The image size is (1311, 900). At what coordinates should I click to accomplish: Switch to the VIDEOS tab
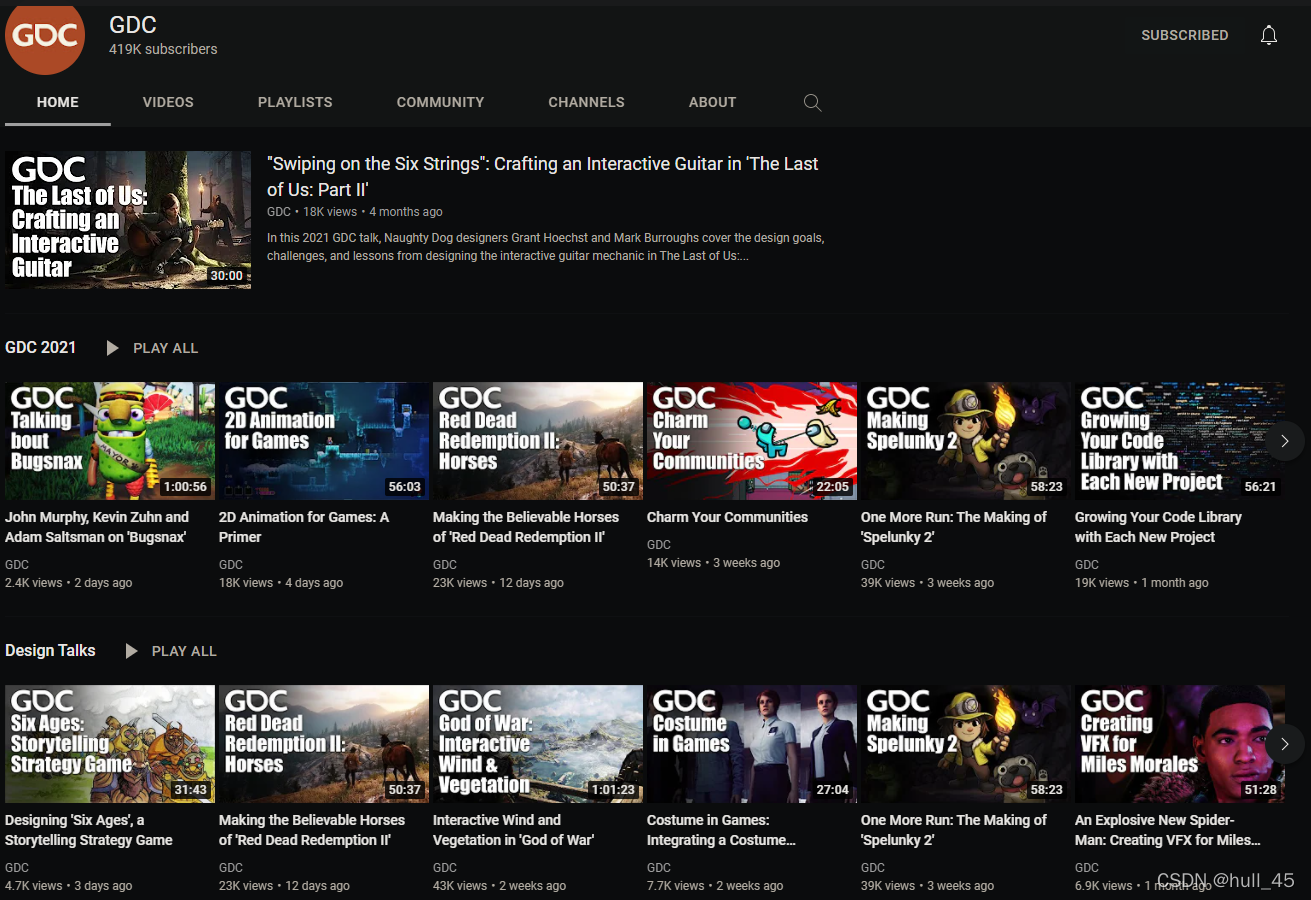click(x=168, y=102)
